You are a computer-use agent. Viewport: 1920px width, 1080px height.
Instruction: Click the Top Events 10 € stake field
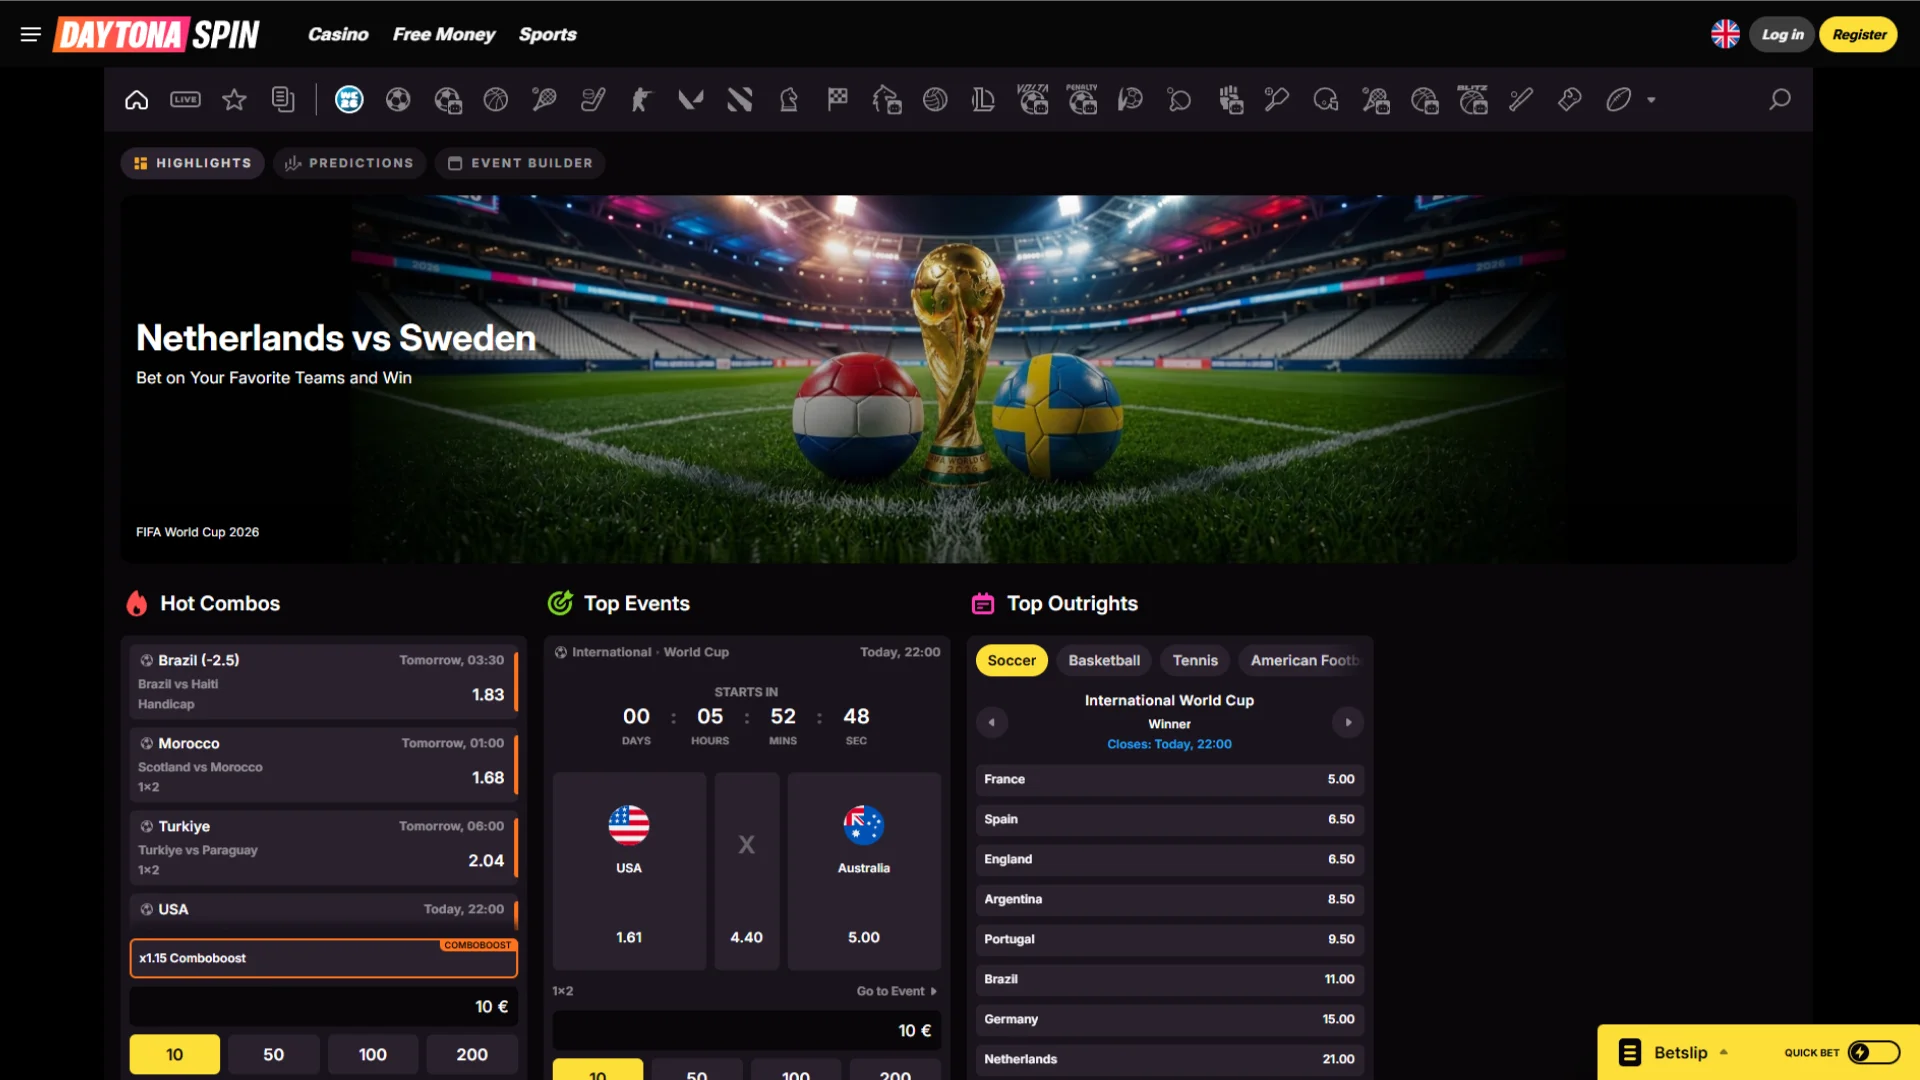click(747, 1030)
